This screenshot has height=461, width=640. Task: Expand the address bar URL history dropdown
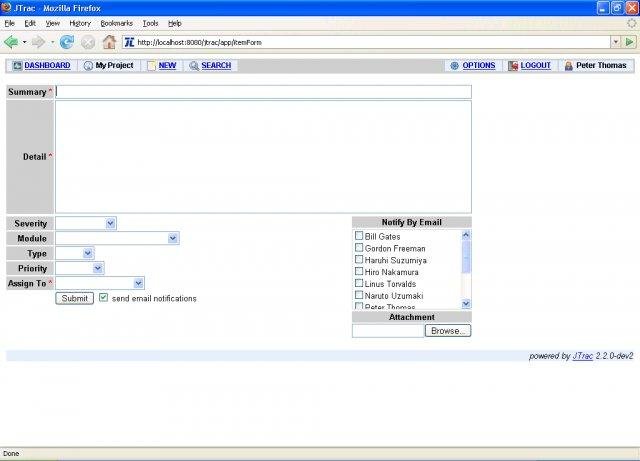click(x=616, y=42)
